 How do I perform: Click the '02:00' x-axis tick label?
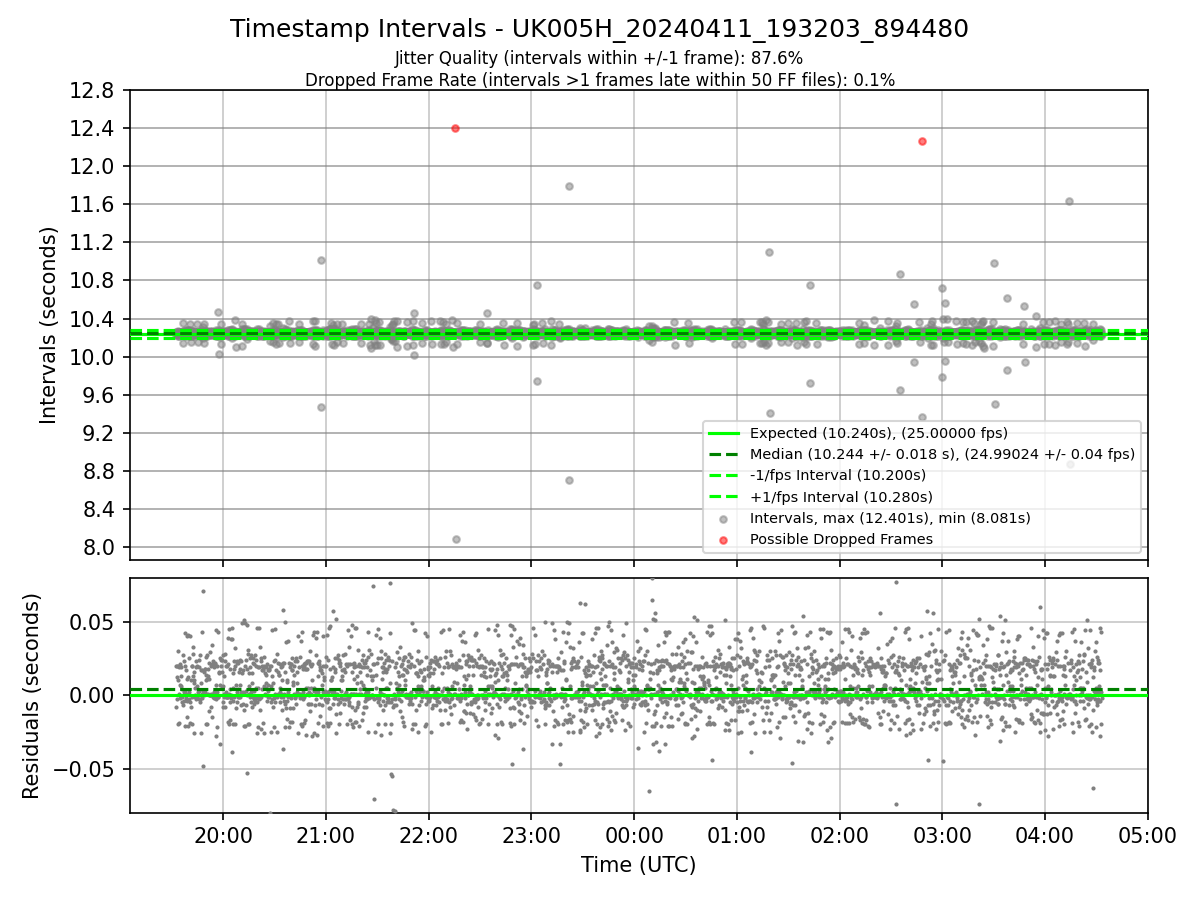click(x=839, y=835)
